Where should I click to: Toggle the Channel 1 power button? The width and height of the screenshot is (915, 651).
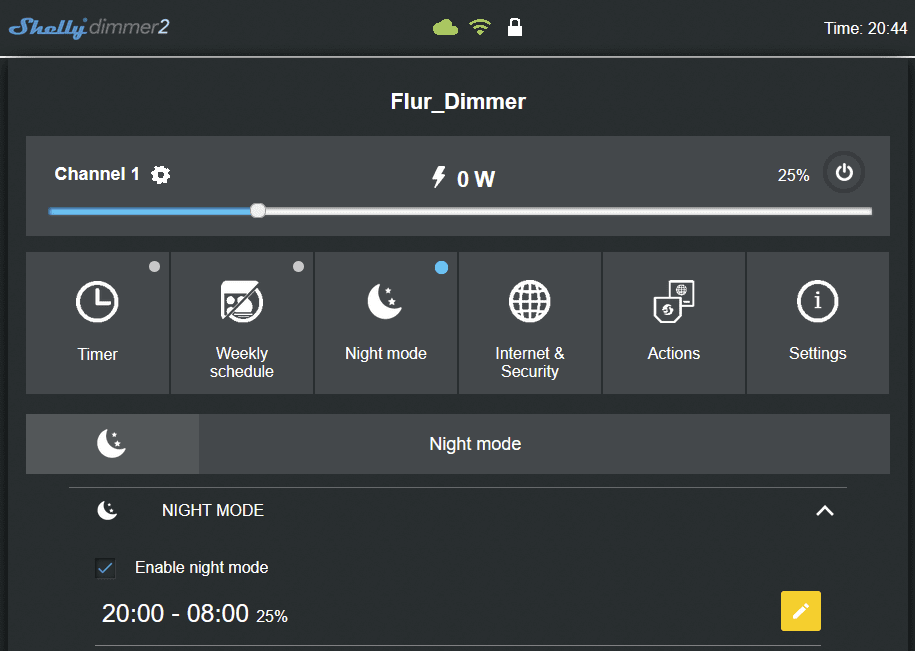[844, 173]
